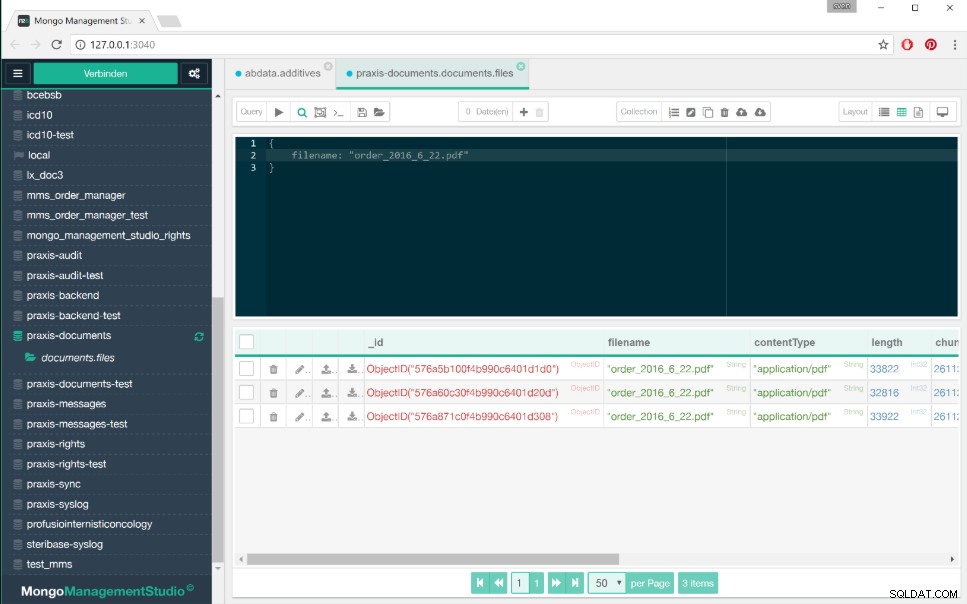The width and height of the screenshot is (967, 604).
Task: Click the cloud upload import icon
Action: [742, 112]
